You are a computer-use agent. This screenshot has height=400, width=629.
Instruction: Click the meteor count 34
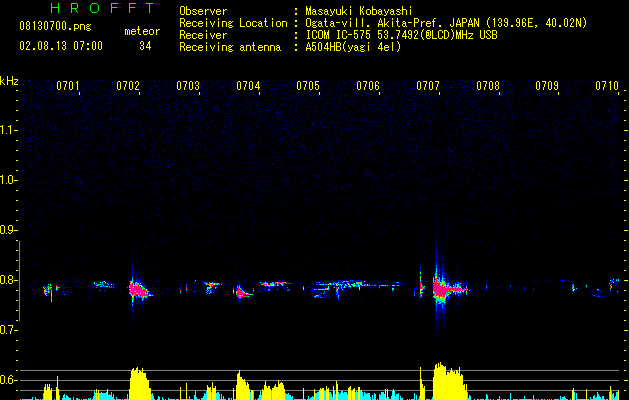(145, 46)
